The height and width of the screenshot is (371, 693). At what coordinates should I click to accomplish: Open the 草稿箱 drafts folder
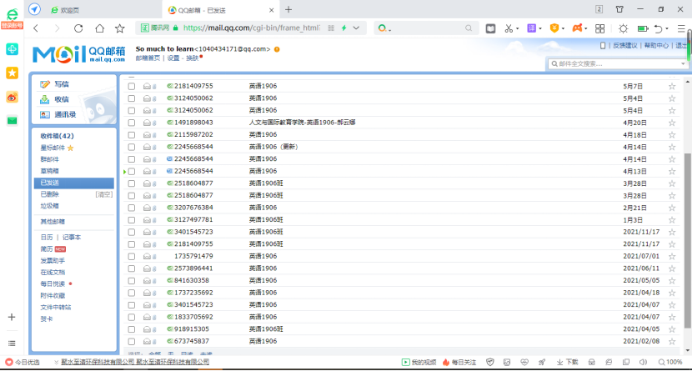(x=50, y=171)
